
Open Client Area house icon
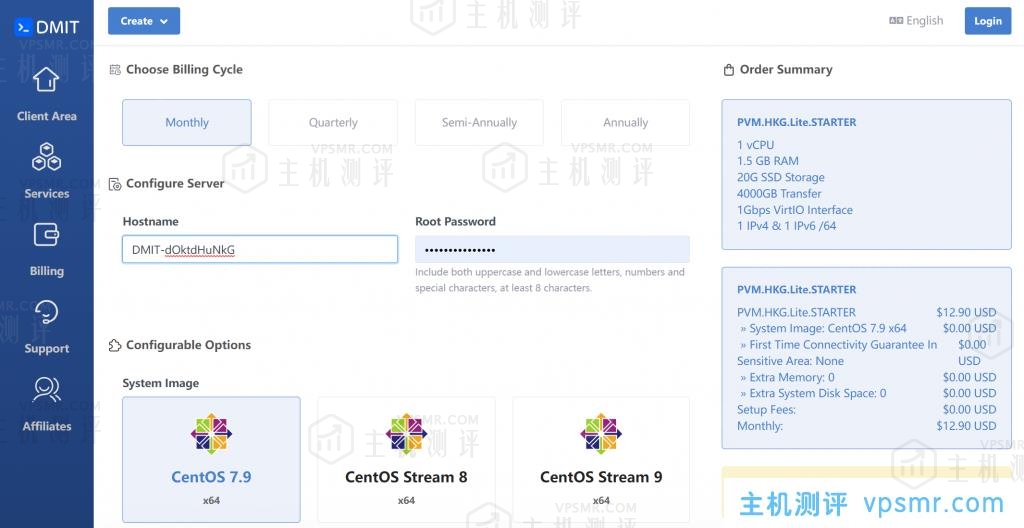coord(46,79)
